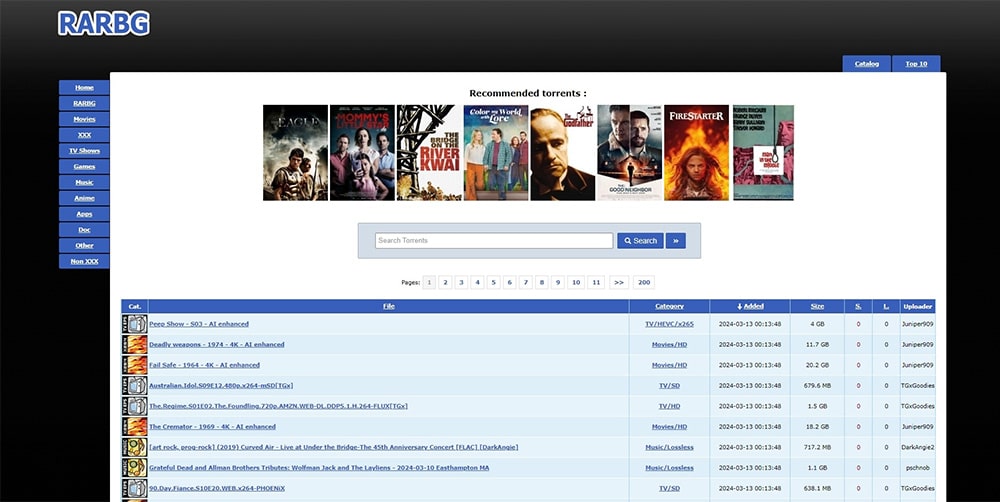Viewport: 1000px width, 502px height.
Task: Click the category icon beside The Cremator torrent
Action: point(134,427)
